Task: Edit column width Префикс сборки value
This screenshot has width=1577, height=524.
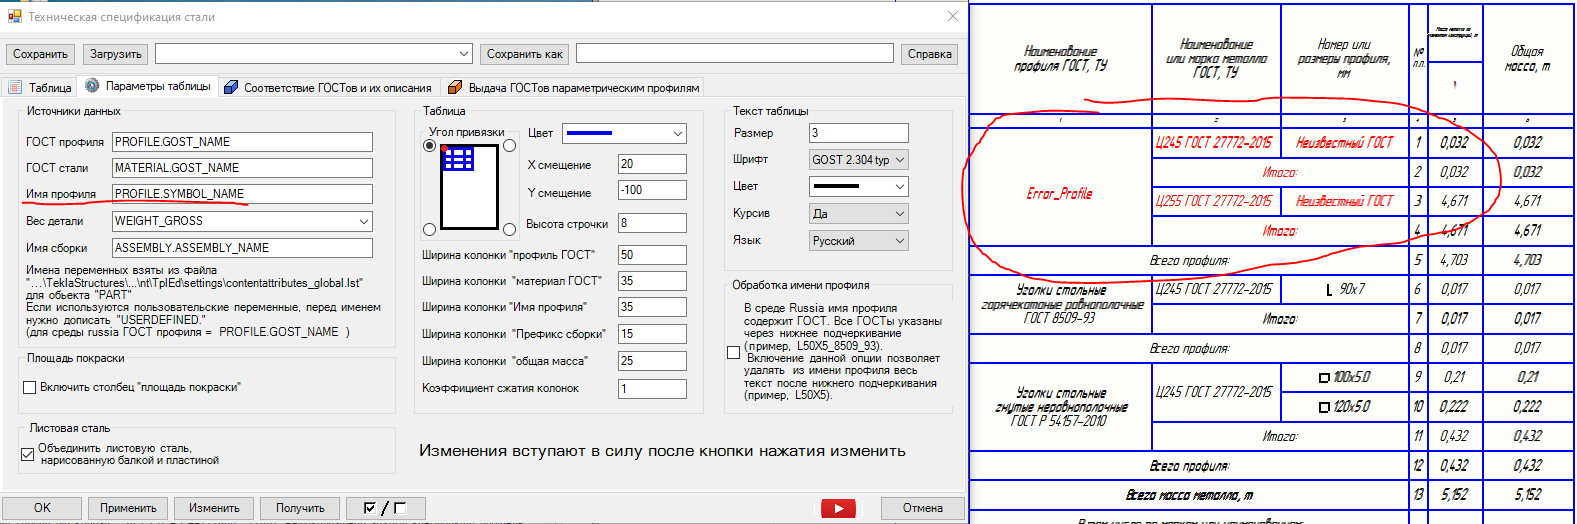Action: coord(652,334)
